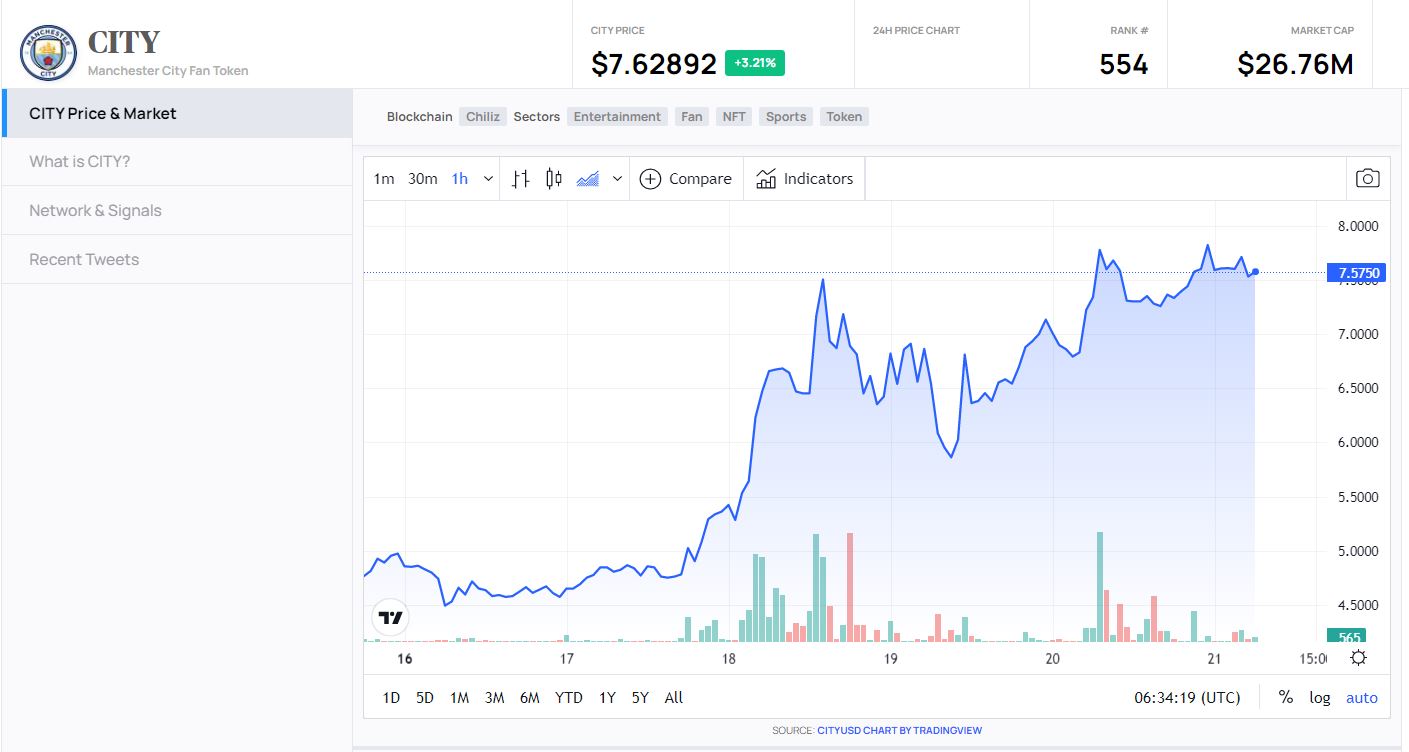The width and height of the screenshot is (1409, 752).
Task: Open chart settings gear icon
Action: pyautogui.click(x=1358, y=658)
